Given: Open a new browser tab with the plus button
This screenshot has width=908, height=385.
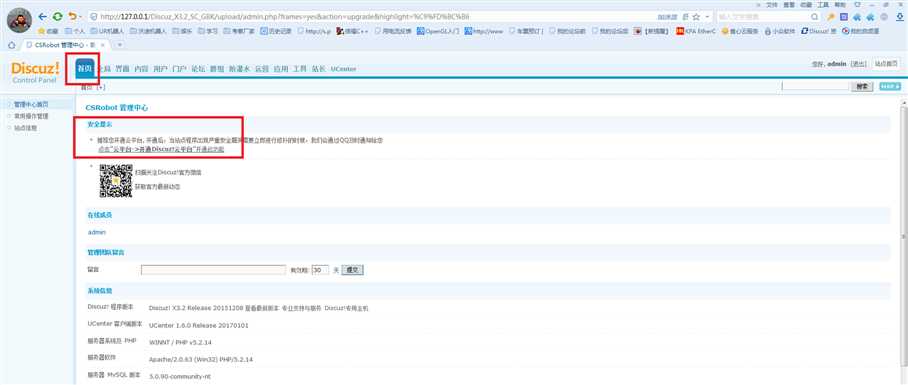Looking at the screenshot, I should click(x=120, y=45).
